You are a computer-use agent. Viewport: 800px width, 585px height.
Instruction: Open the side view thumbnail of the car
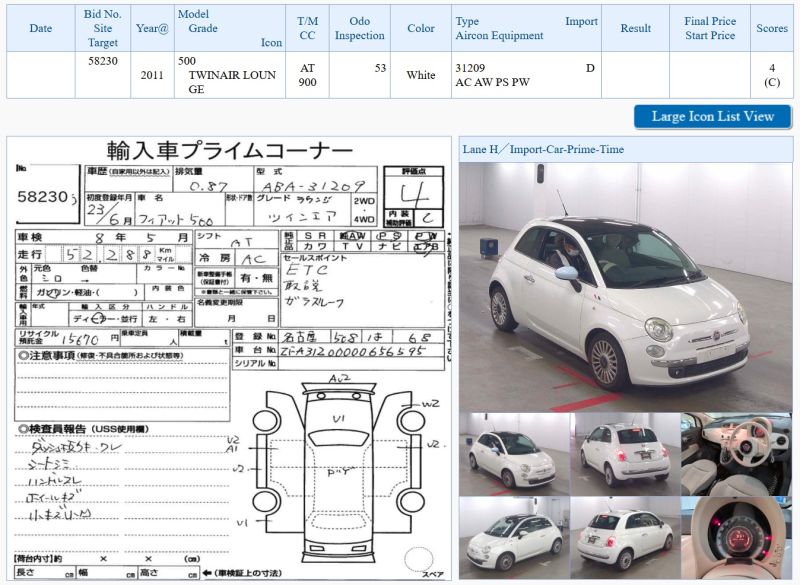[514, 538]
